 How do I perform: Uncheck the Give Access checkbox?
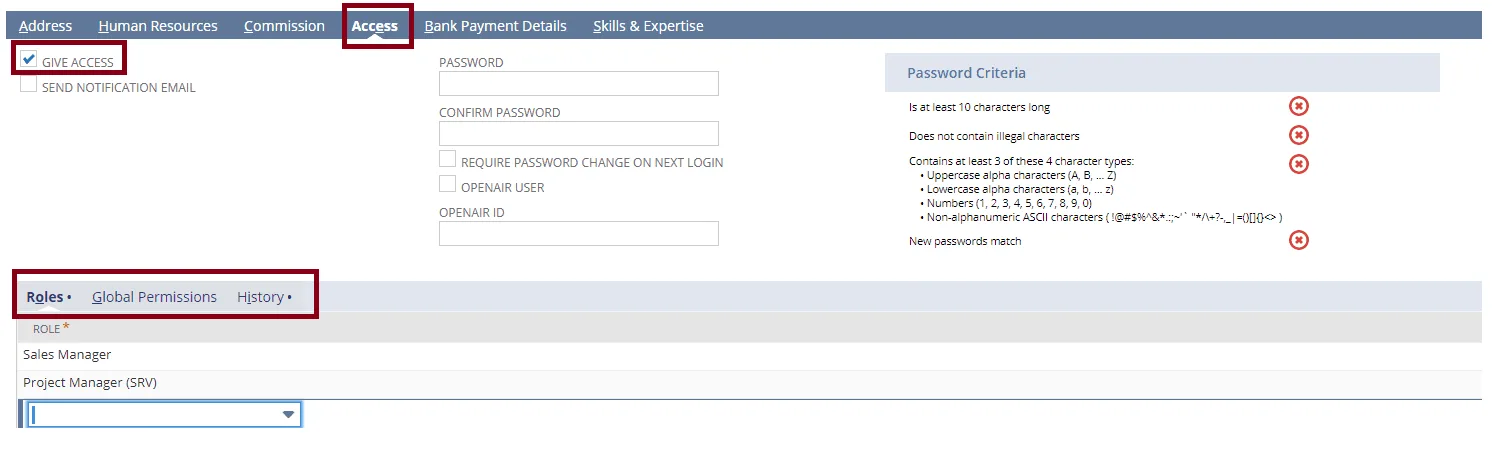[29, 60]
